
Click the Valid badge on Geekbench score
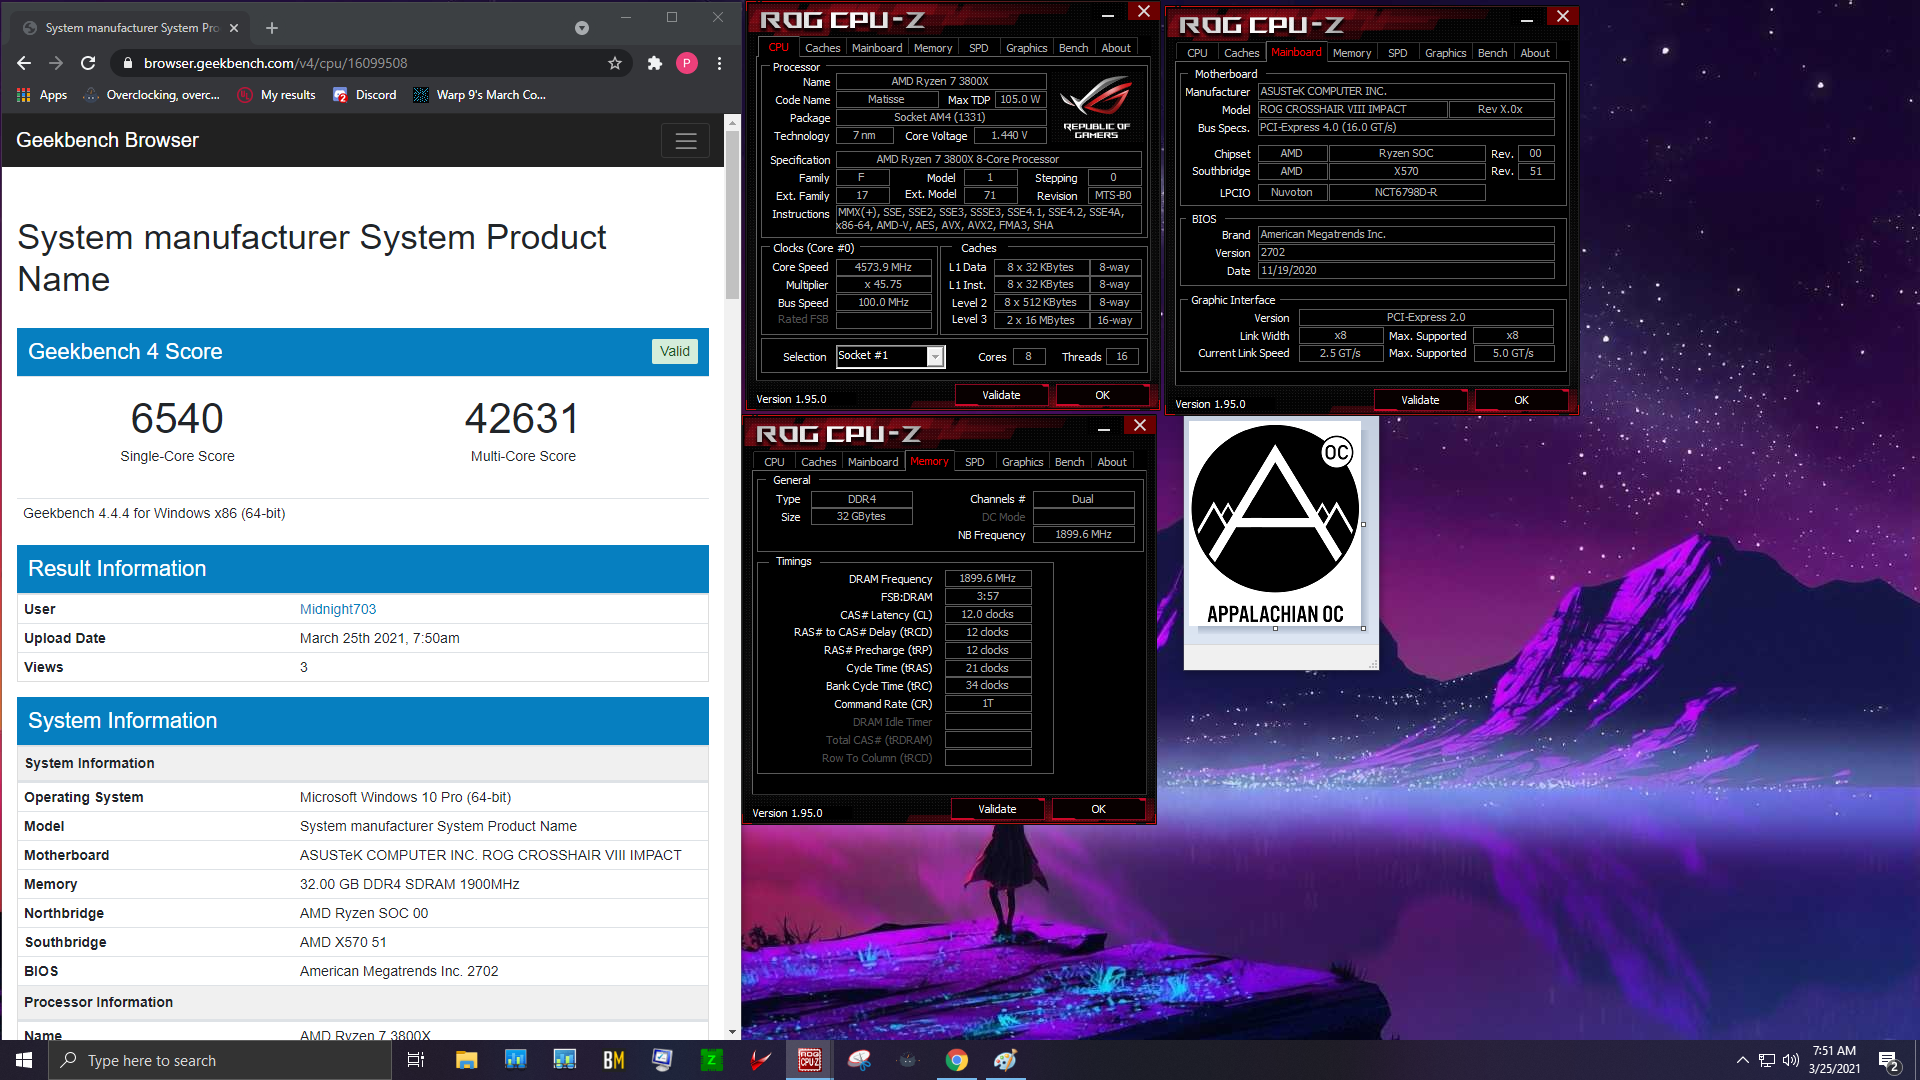pos(675,351)
